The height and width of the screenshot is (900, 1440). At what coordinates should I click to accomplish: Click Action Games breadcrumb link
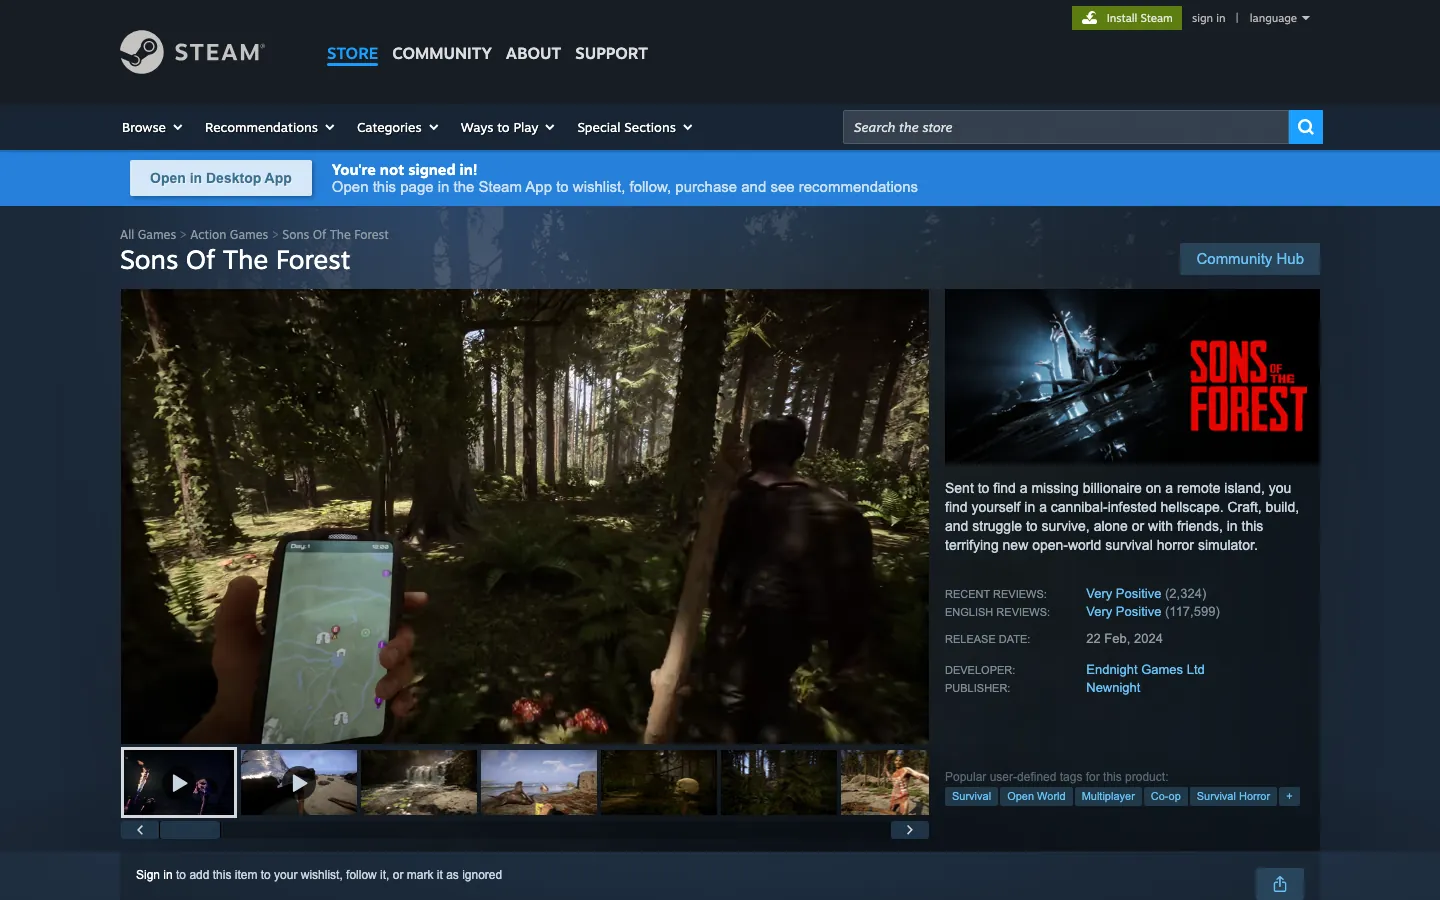pyautogui.click(x=229, y=235)
